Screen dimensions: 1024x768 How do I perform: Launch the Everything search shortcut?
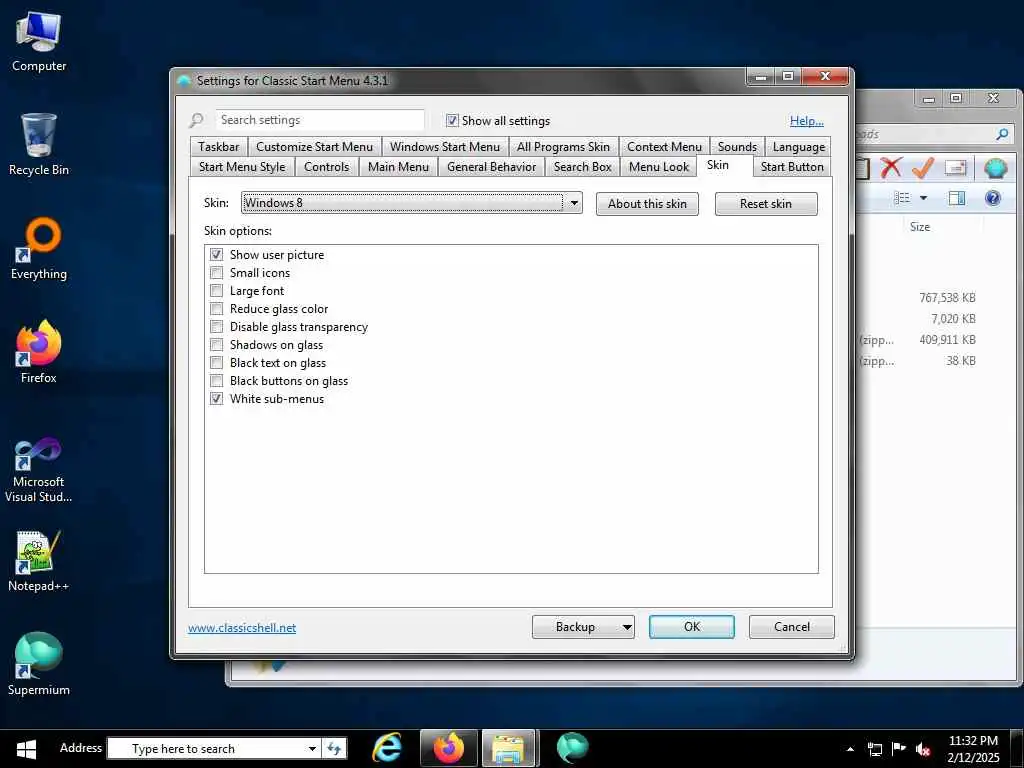39,249
